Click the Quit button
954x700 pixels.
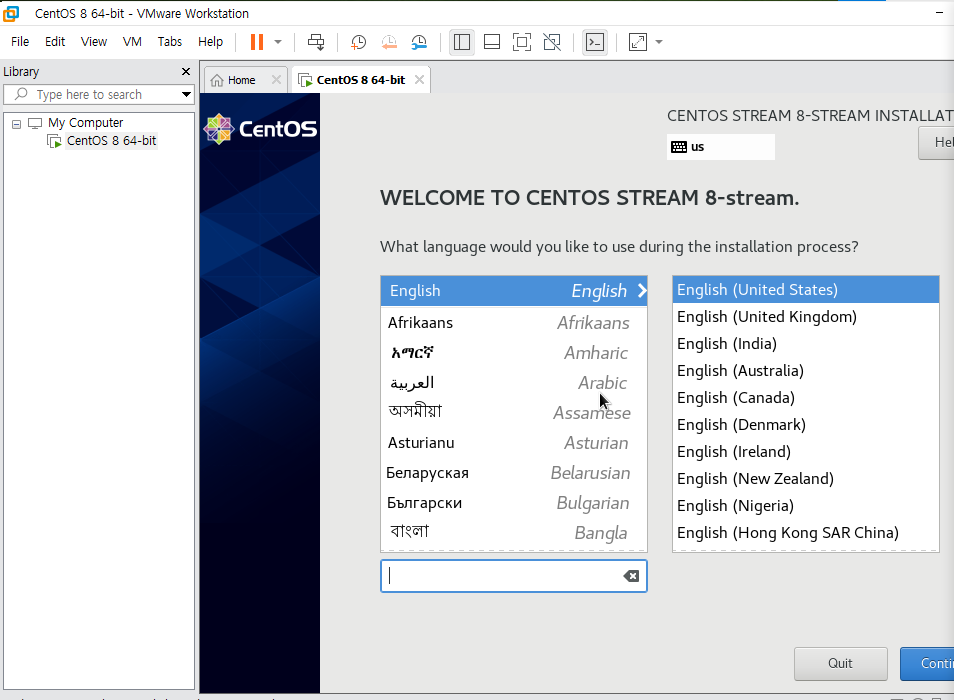[x=840, y=664]
